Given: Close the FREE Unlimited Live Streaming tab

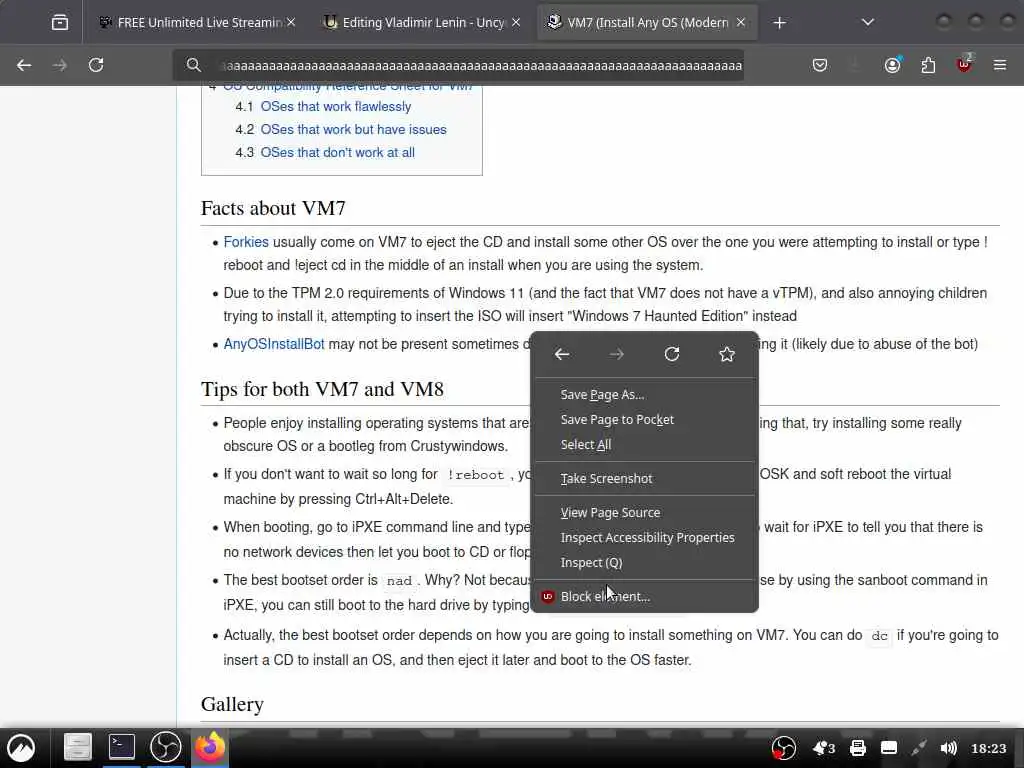Looking at the screenshot, I should click(x=291, y=23).
